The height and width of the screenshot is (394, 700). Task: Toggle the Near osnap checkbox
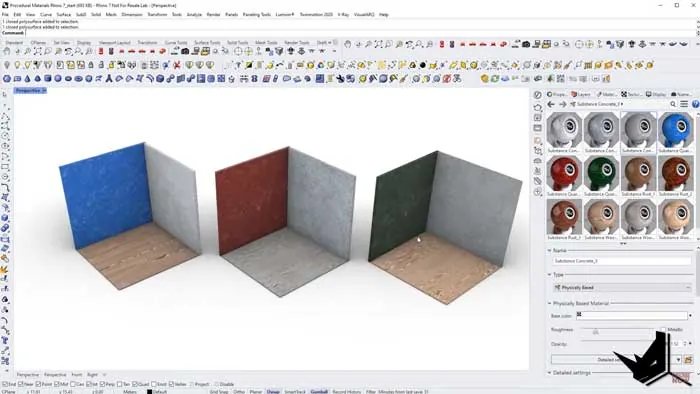pos(21,384)
